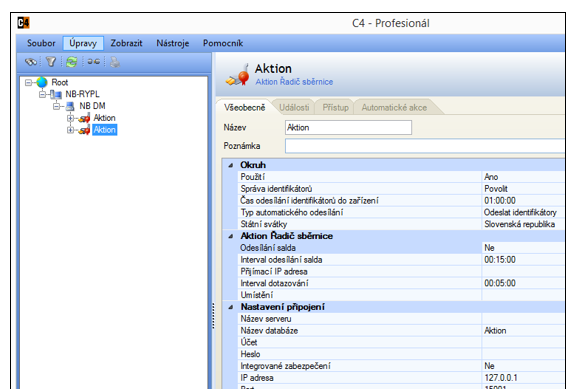The image size is (572, 389).
Task: Switch to the Přístup tab
Action: coord(336,107)
